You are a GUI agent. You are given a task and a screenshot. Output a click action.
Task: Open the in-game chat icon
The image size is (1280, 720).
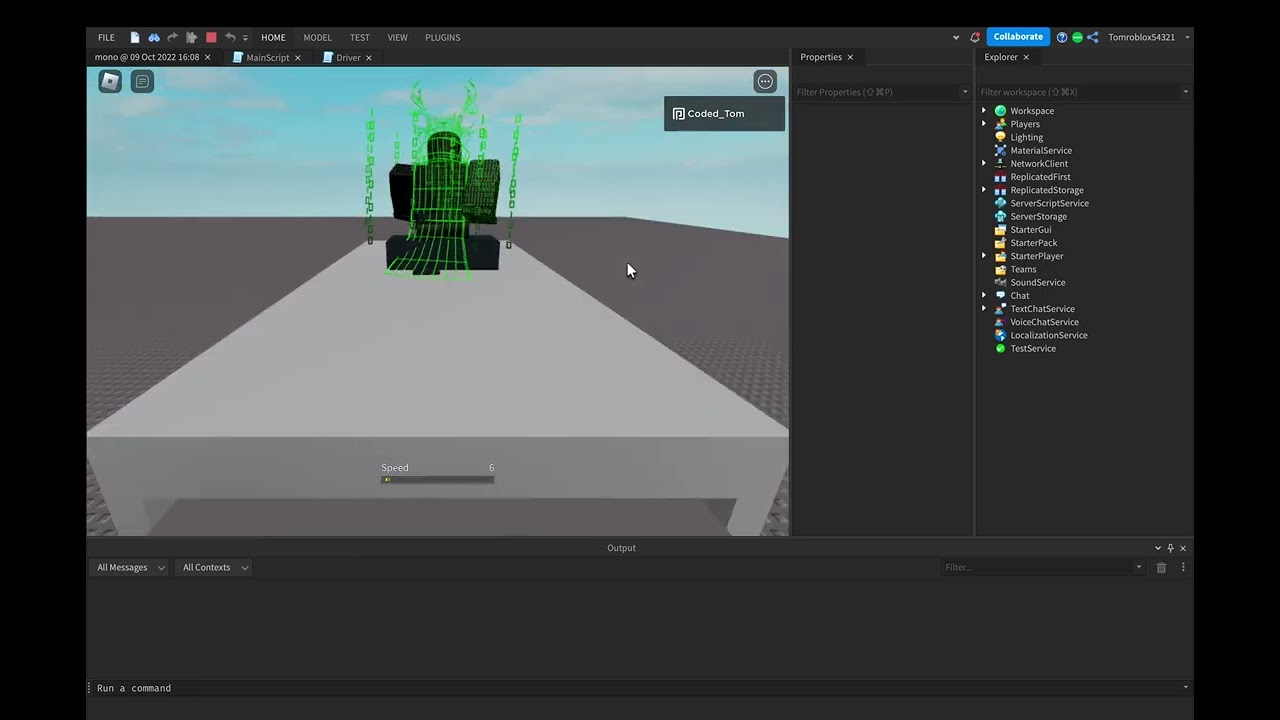tap(143, 81)
